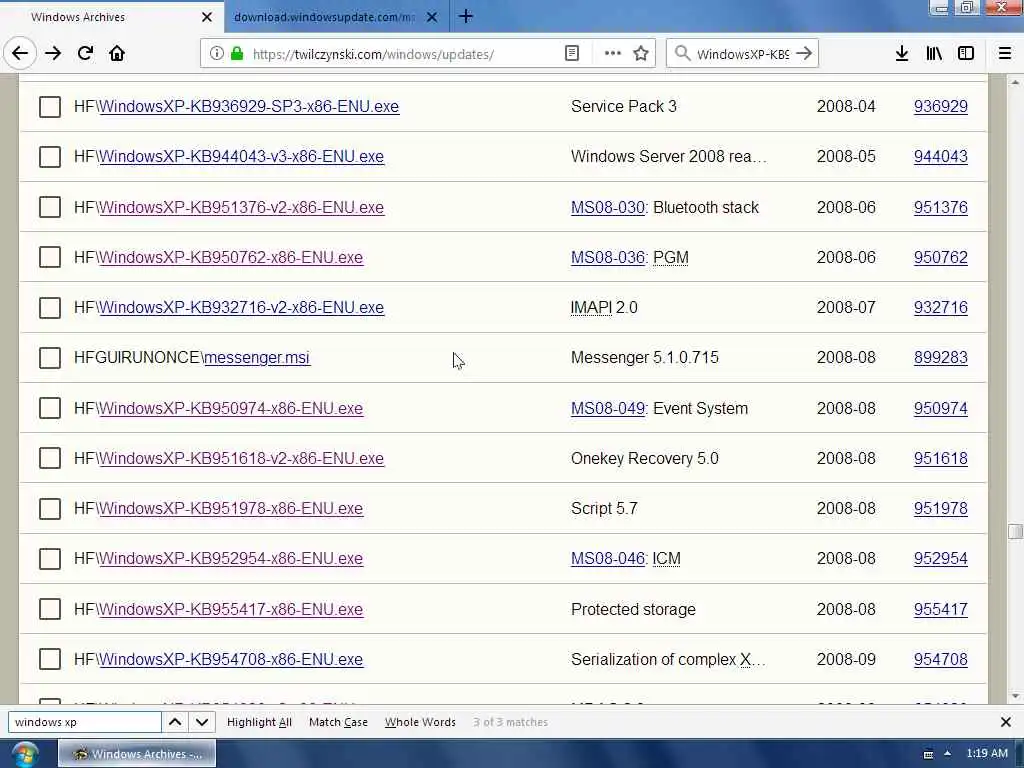The width and height of the screenshot is (1024, 768).
Task: Download the messenger.msi link
Action: (x=257, y=358)
